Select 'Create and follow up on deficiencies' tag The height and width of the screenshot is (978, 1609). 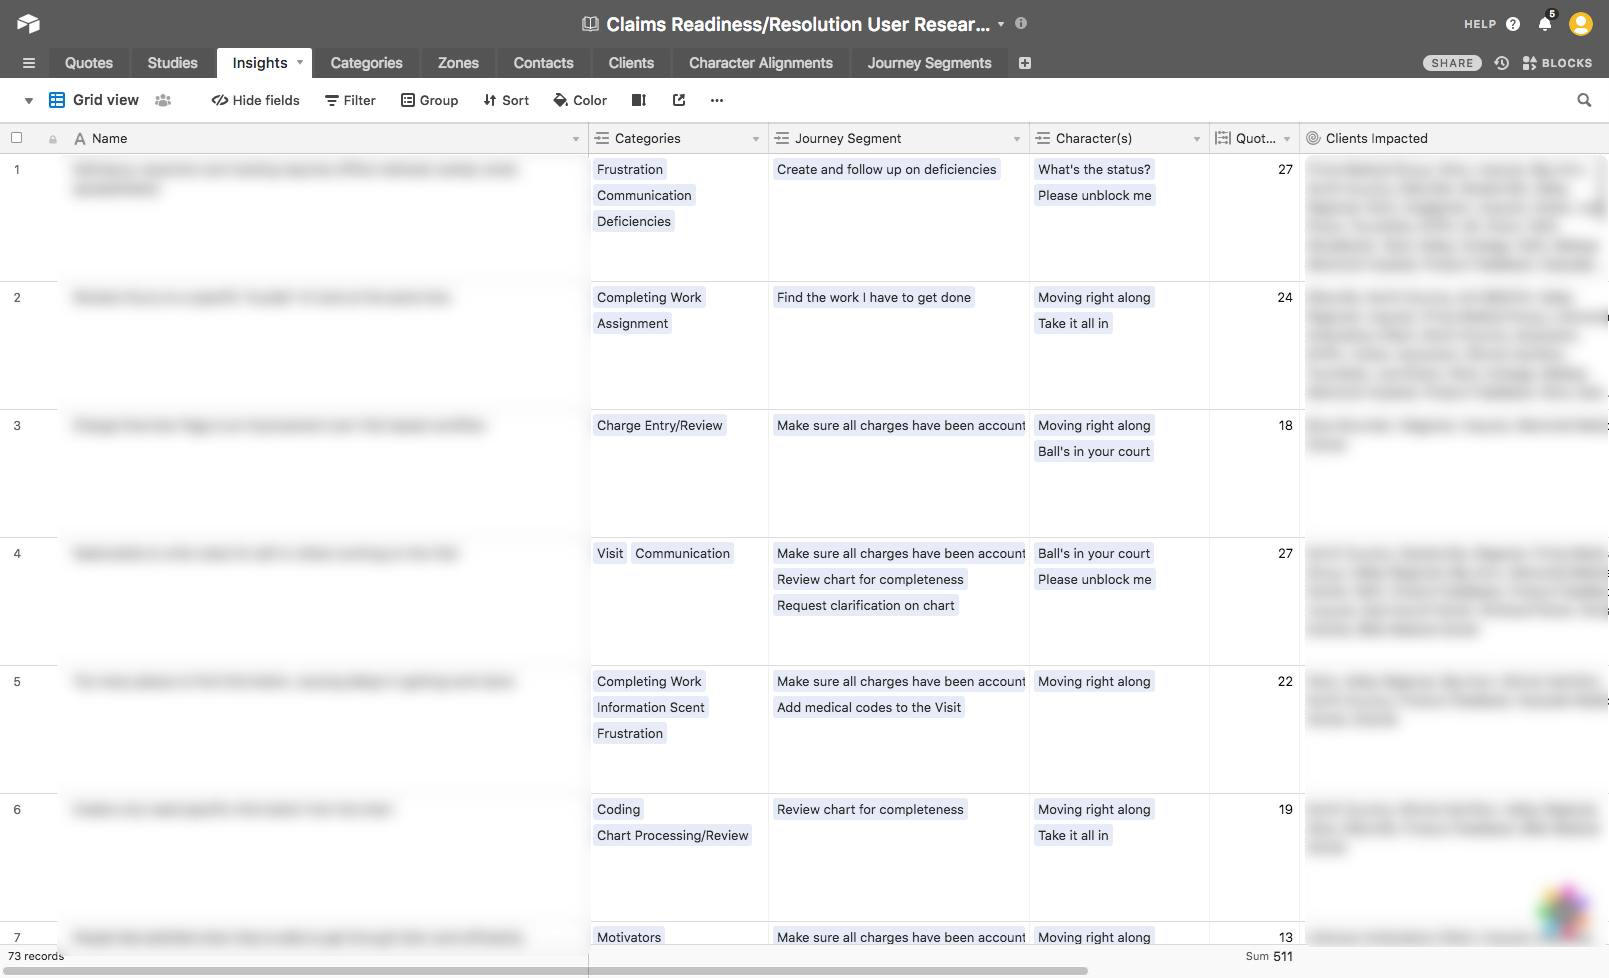[887, 169]
